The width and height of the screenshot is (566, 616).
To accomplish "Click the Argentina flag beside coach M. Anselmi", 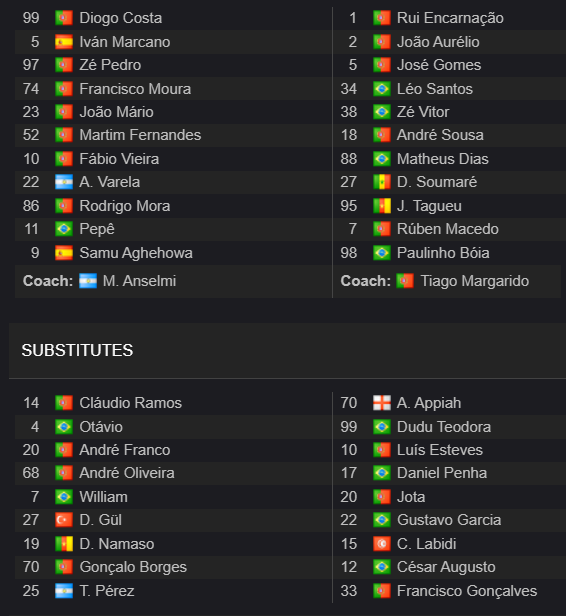I will point(88,281).
